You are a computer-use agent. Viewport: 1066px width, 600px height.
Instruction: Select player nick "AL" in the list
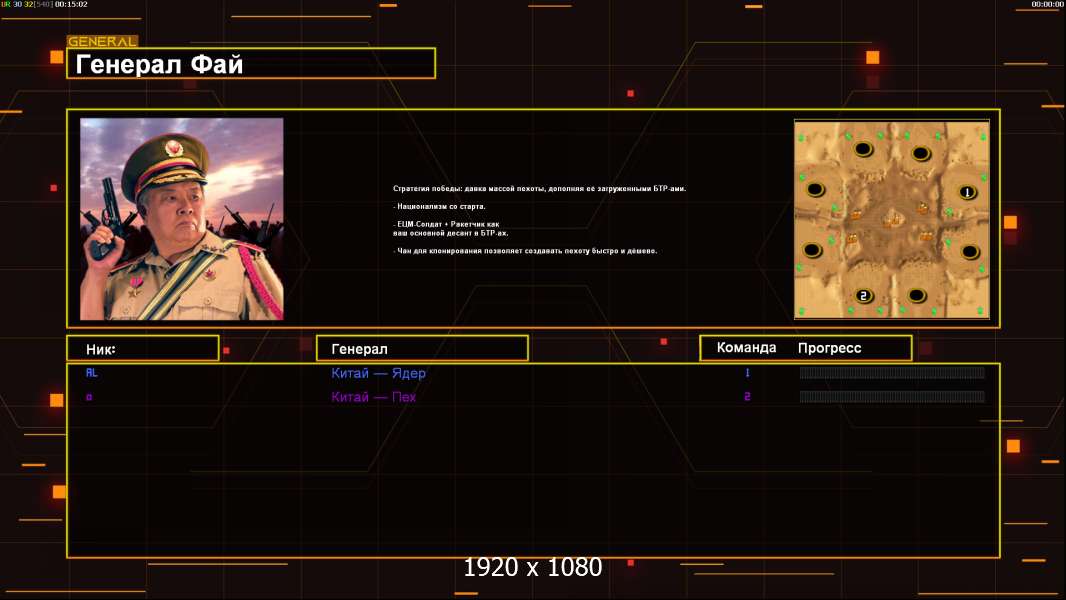(92, 372)
